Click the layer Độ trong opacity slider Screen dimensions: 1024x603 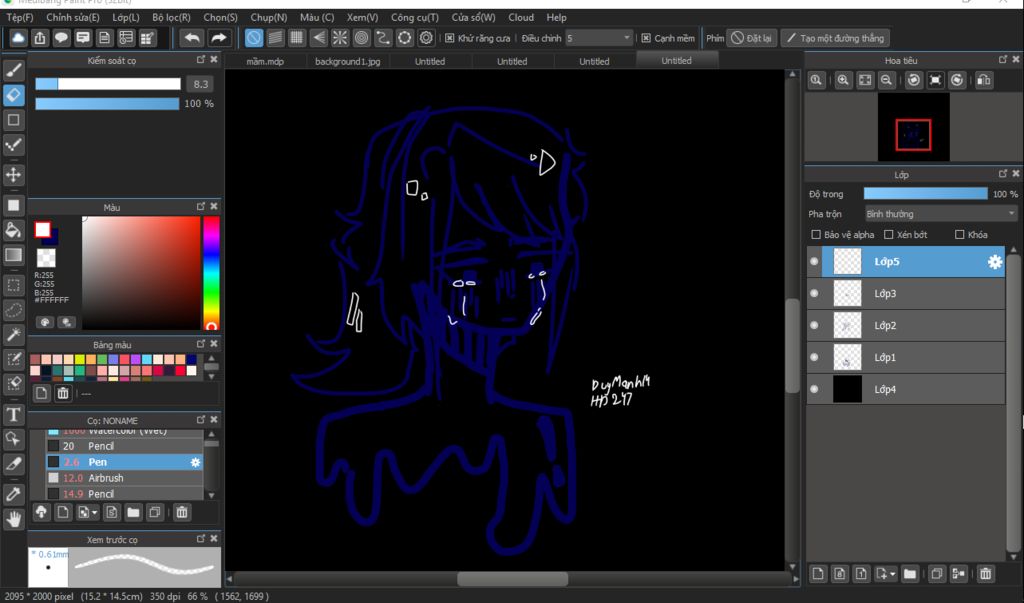click(x=925, y=193)
